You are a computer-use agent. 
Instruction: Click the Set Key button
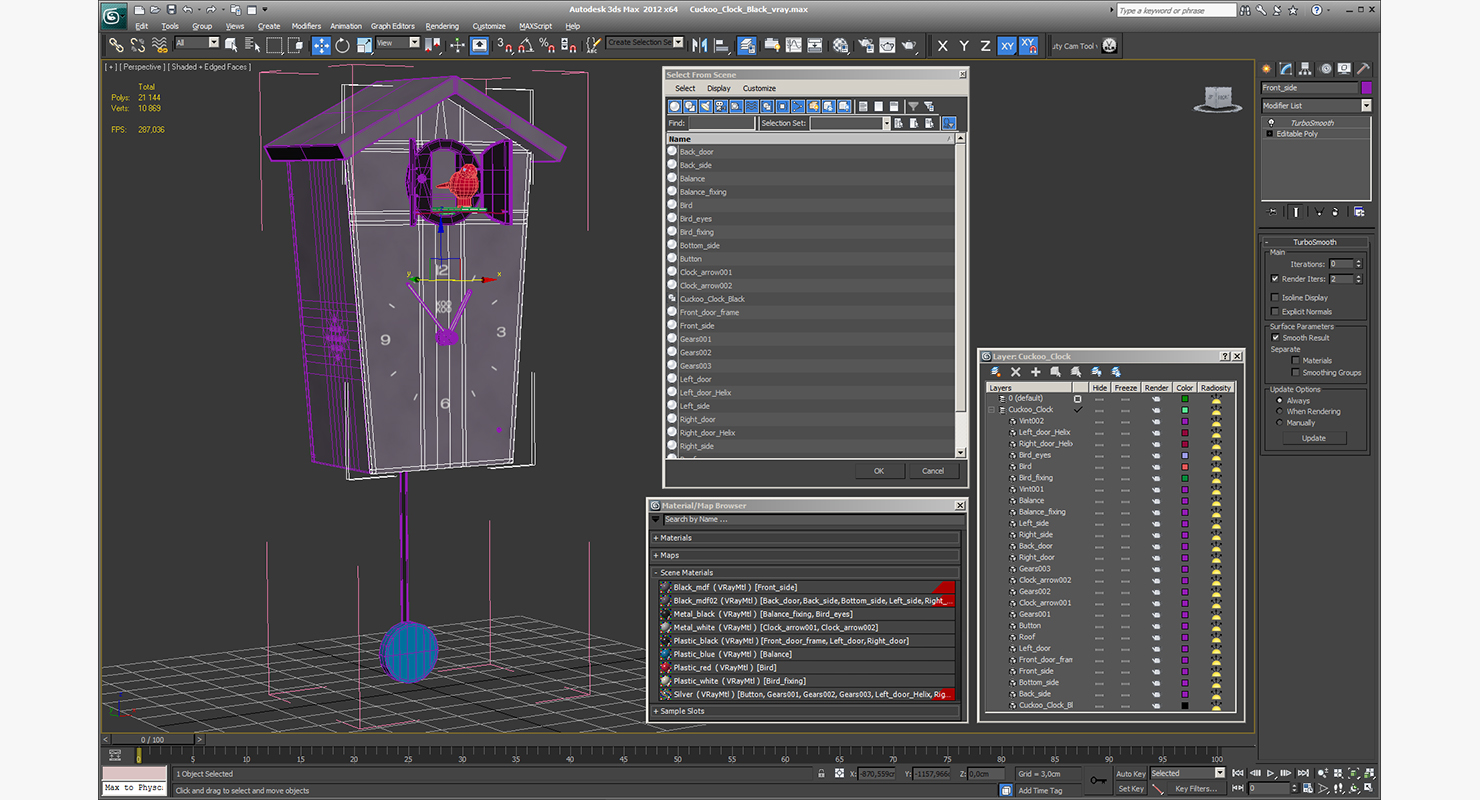click(x=1130, y=788)
